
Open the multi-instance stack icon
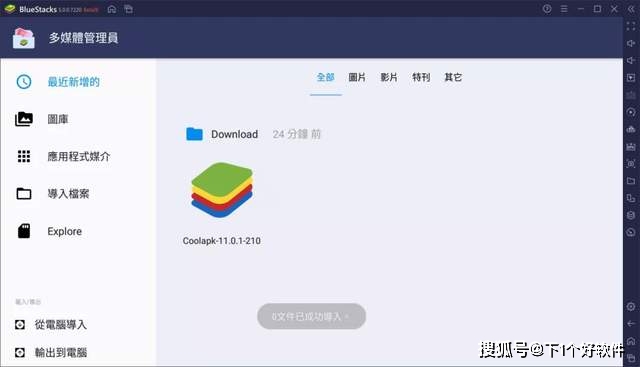click(x=631, y=215)
